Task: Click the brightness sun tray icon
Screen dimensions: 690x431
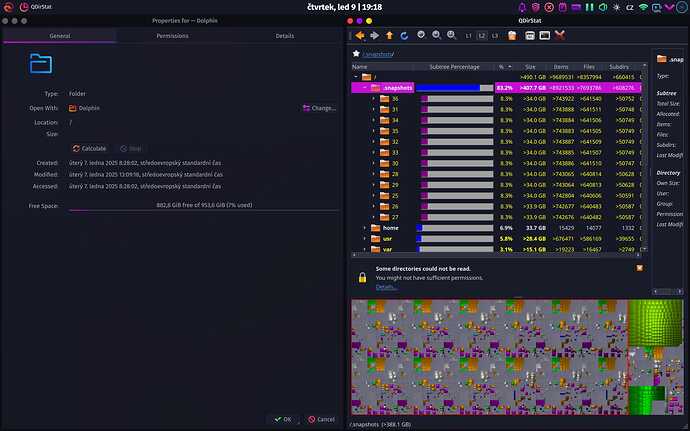Action: (x=617, y=7)
